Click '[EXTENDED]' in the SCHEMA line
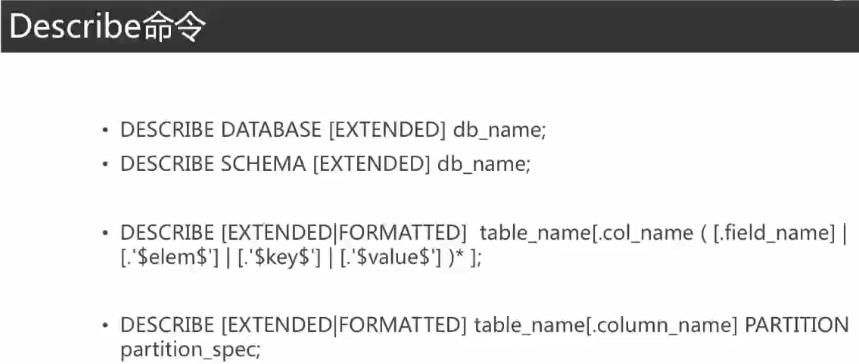This screenshot has width=859, height=364. click(371, 164)
